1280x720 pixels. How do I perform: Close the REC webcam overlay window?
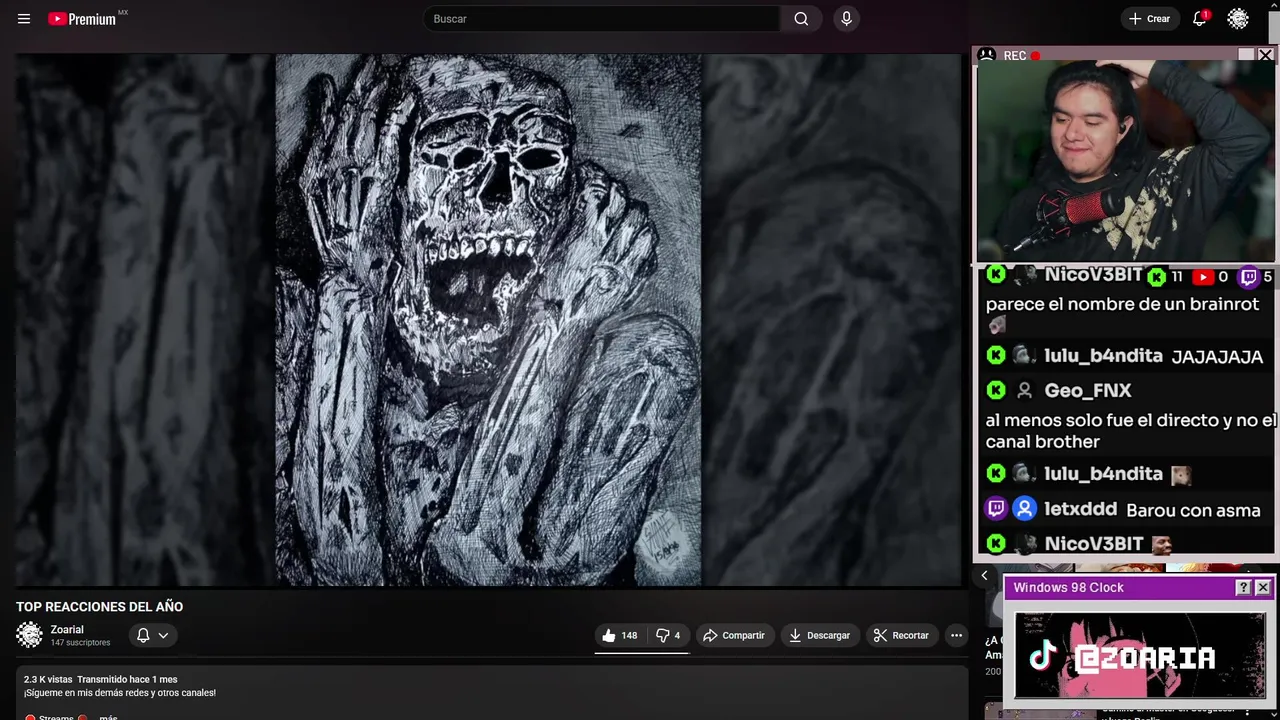(x=1265, y=55)
